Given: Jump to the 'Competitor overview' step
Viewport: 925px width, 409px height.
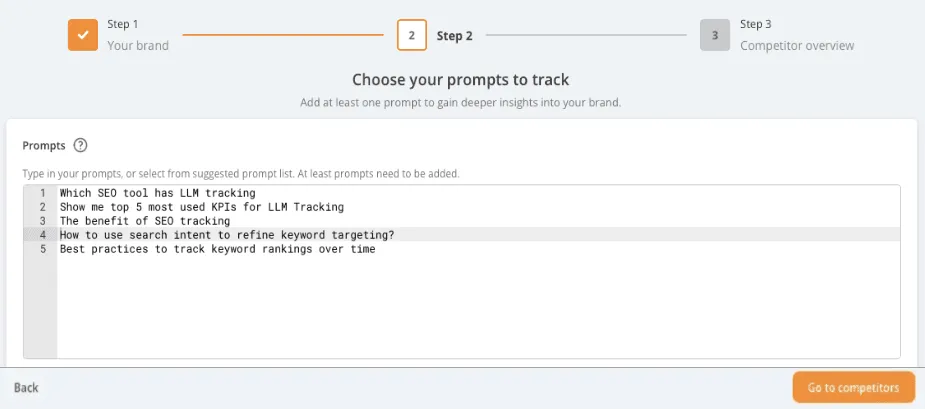Looking at the screenshot, I should pos(797,45).
